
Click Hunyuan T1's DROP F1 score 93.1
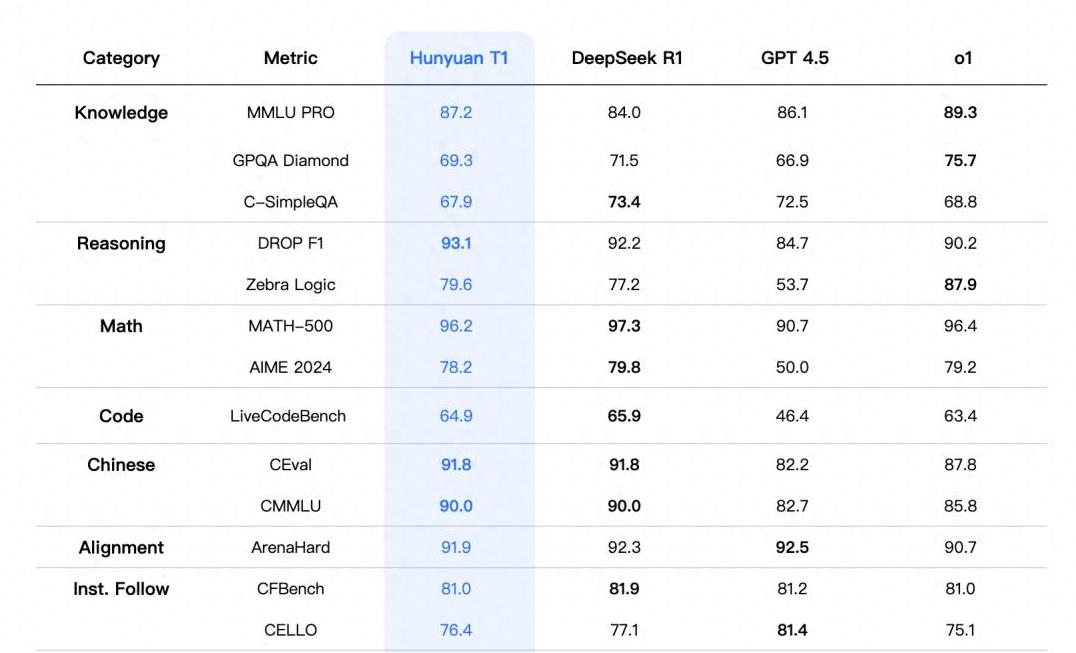tap(456, 244)
